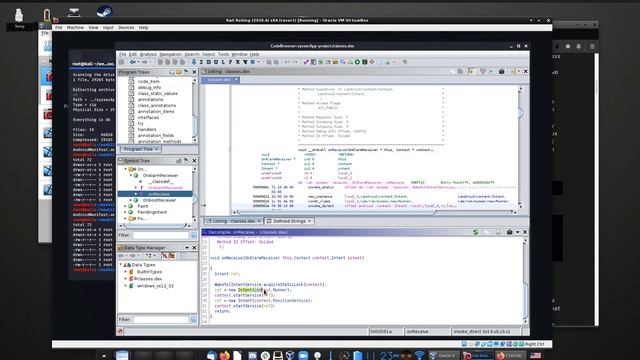Image resolution: width=640 pixels, height=360 pixels.
Task: Select the 'U' next-undefined toolbar icon
Action: click(x=216, y=62)
